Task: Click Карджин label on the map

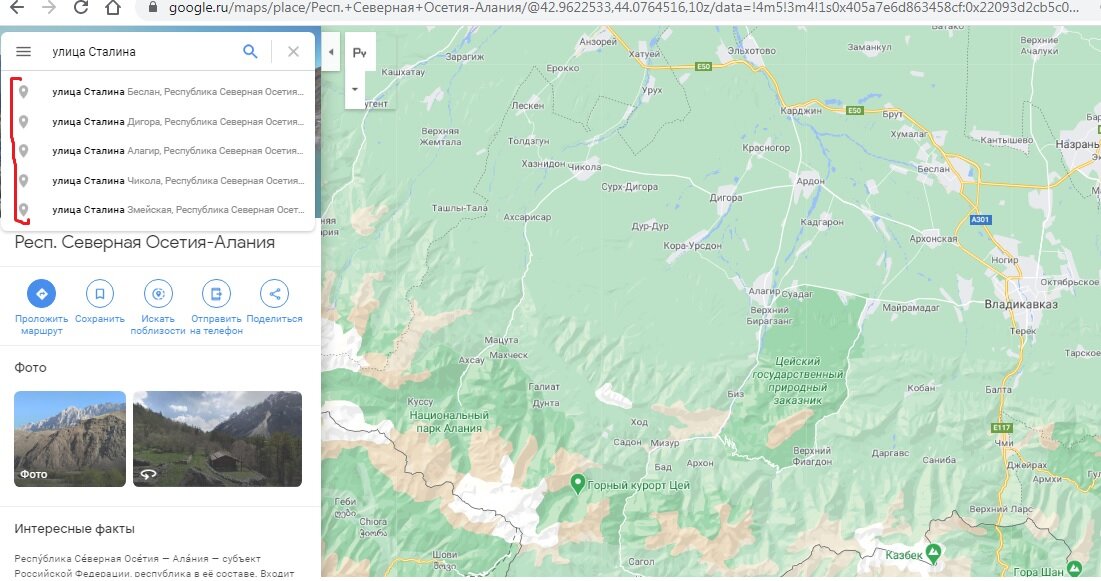Action: click(801, 111)
